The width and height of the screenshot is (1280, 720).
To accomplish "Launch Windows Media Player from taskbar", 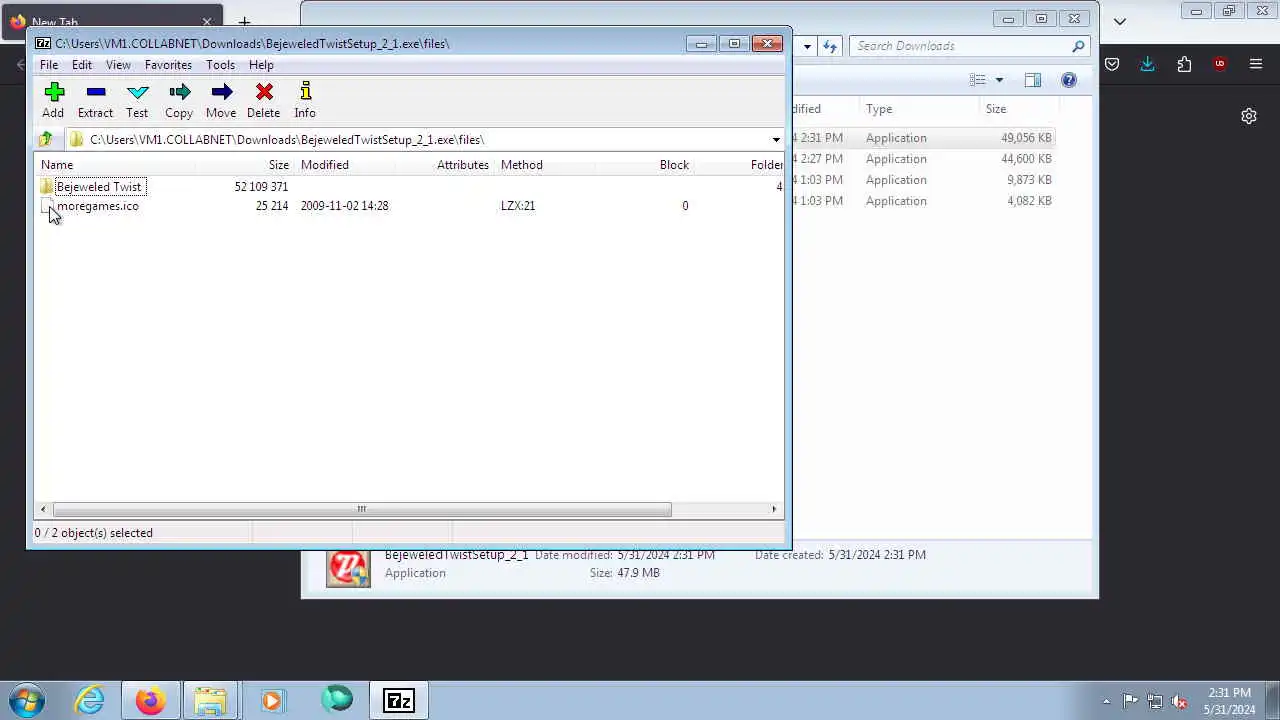I will [x=272, y=700].
